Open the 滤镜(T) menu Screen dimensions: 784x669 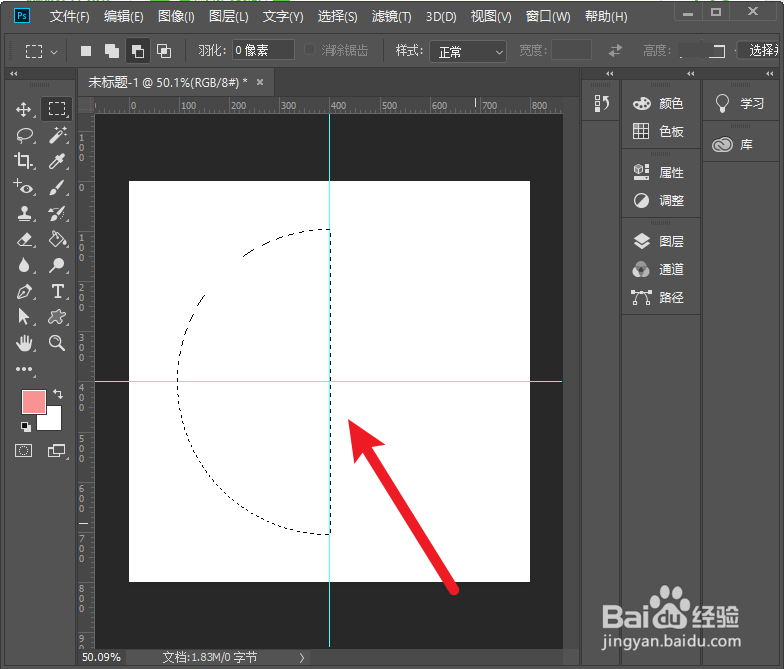(x=392, y=16)
